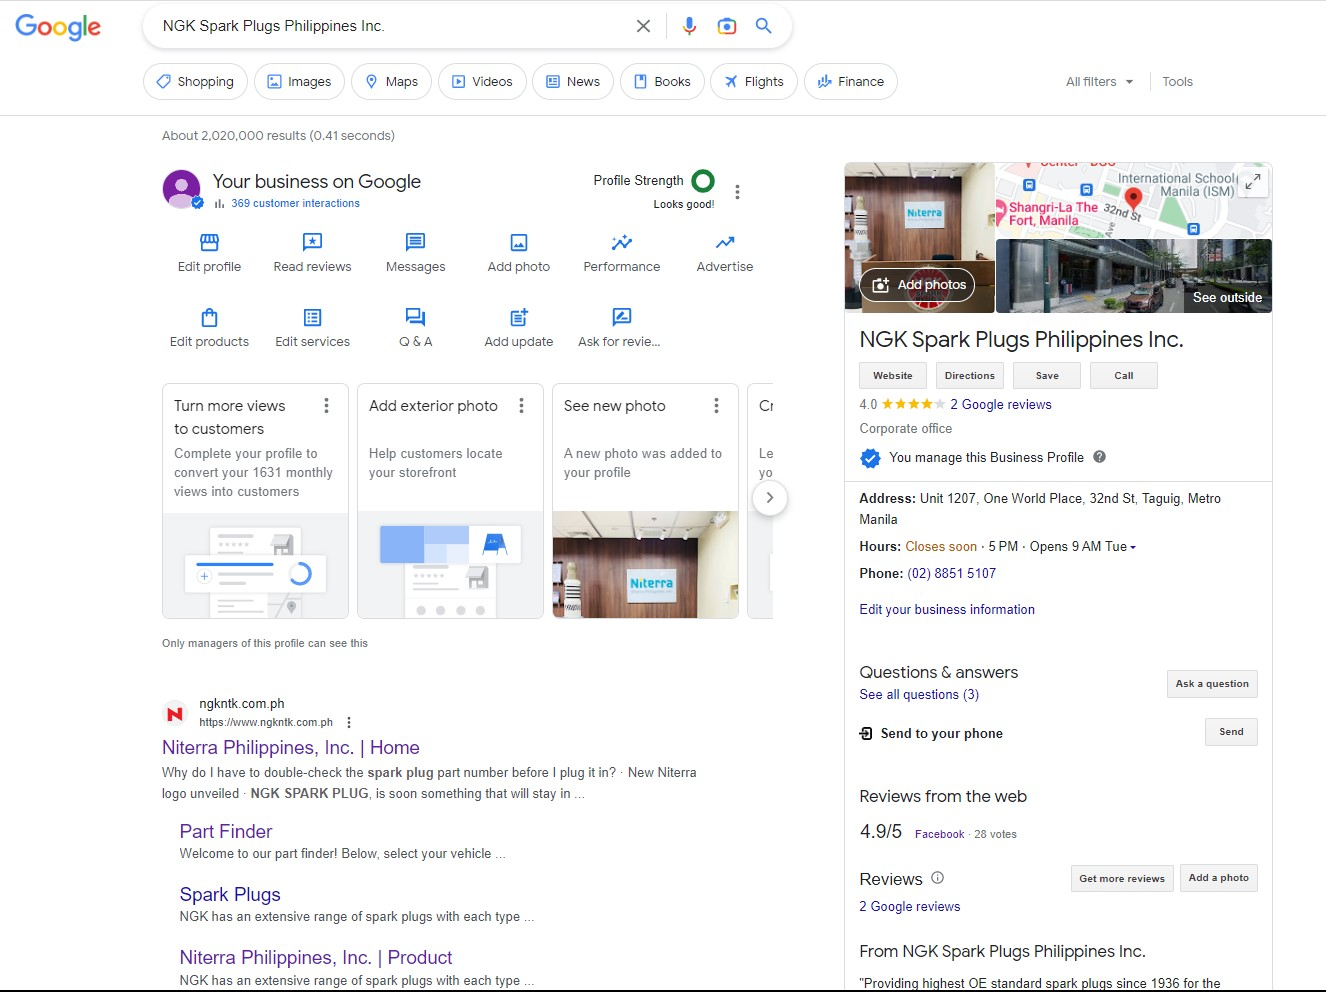Click Add photos on the business image
Screen dimensions: 1326x992
(918, 285)
